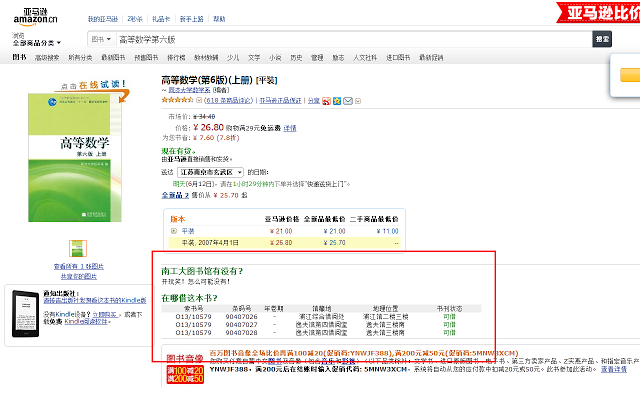
Task: Open the share options dropdown arrow
Action: tap(358, 101)
